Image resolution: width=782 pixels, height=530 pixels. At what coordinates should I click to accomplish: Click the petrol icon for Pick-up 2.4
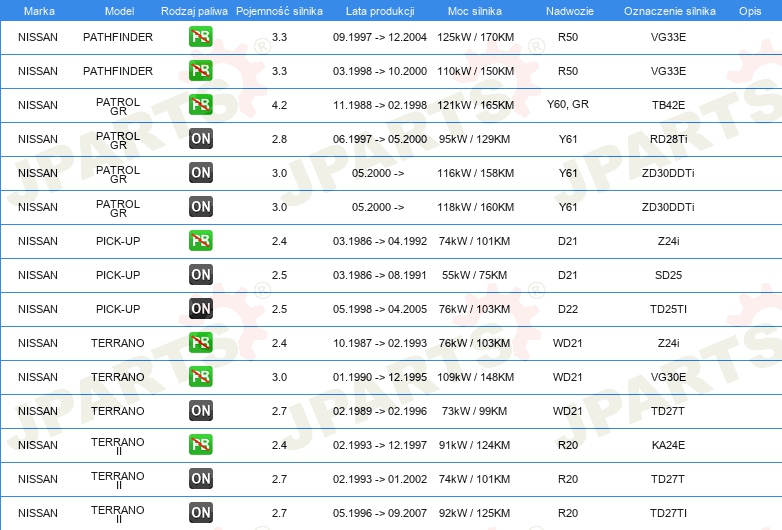click(200, 241)
